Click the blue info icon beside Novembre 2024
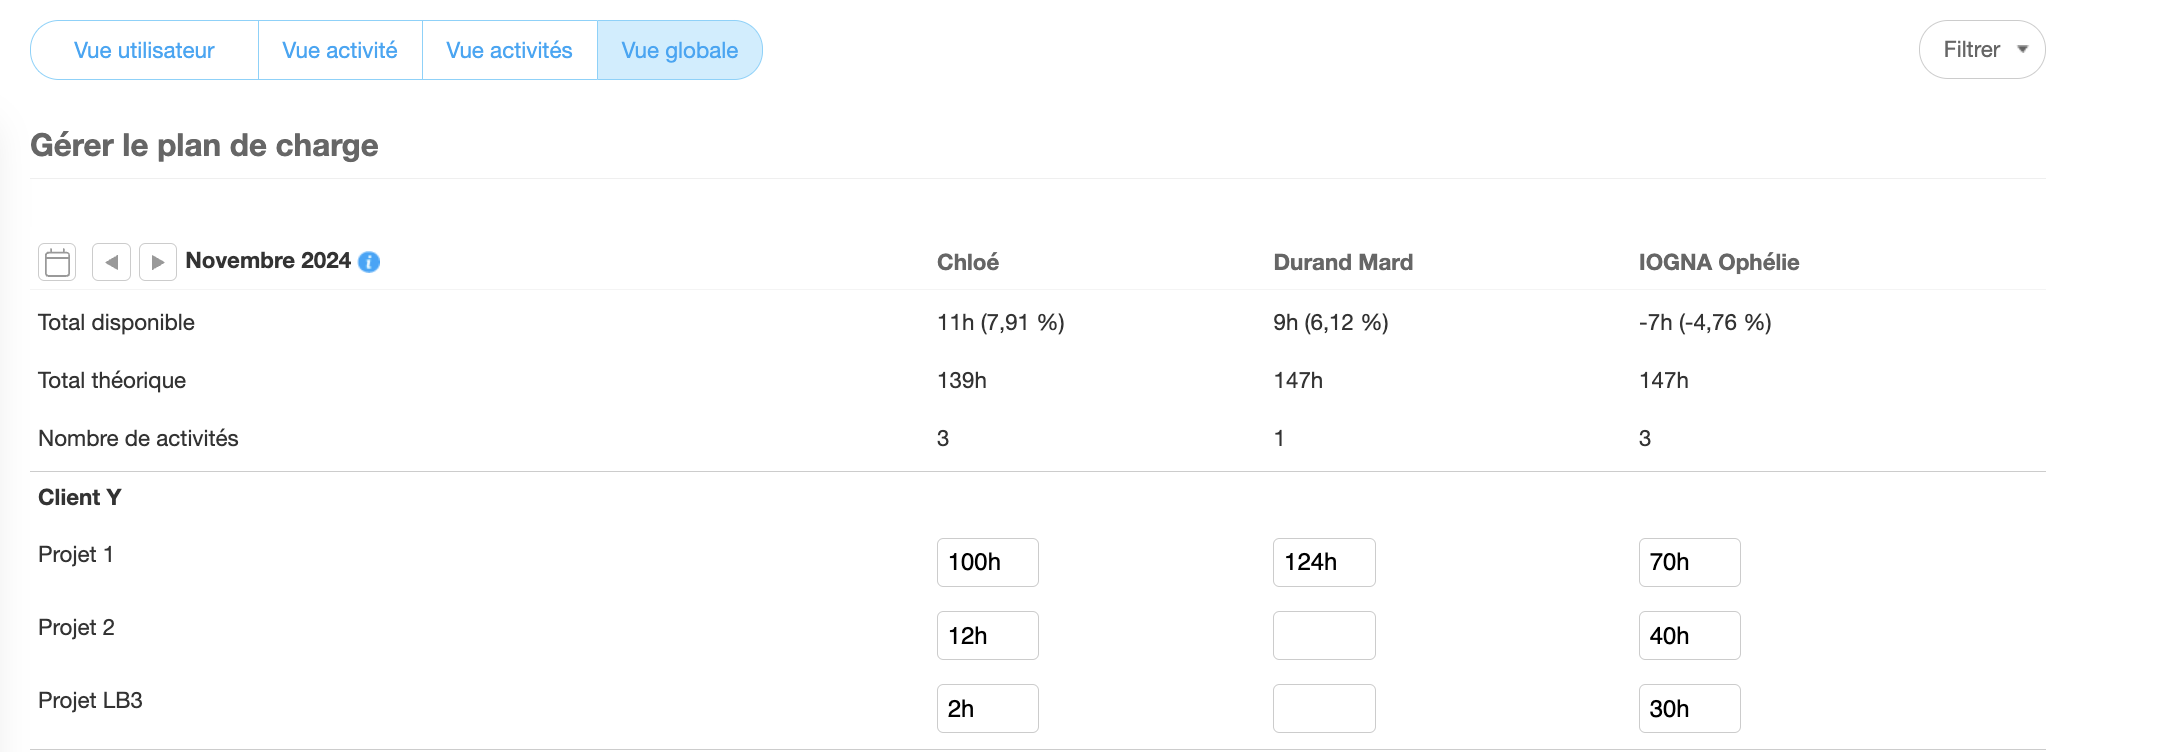 click(x=369, y=262)
